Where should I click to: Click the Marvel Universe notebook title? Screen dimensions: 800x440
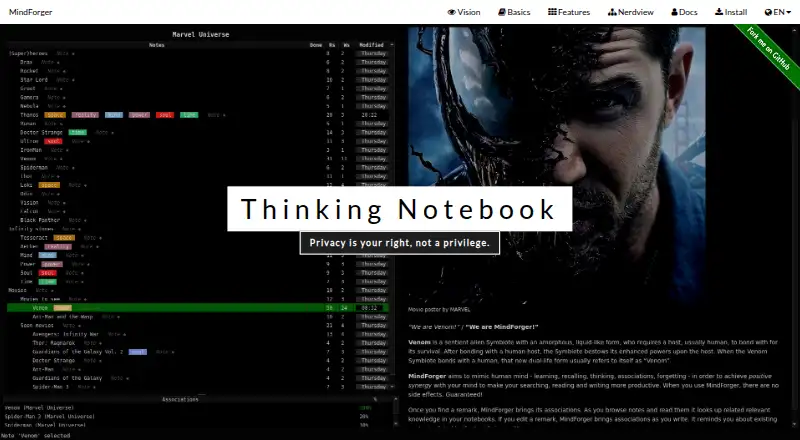201,35
